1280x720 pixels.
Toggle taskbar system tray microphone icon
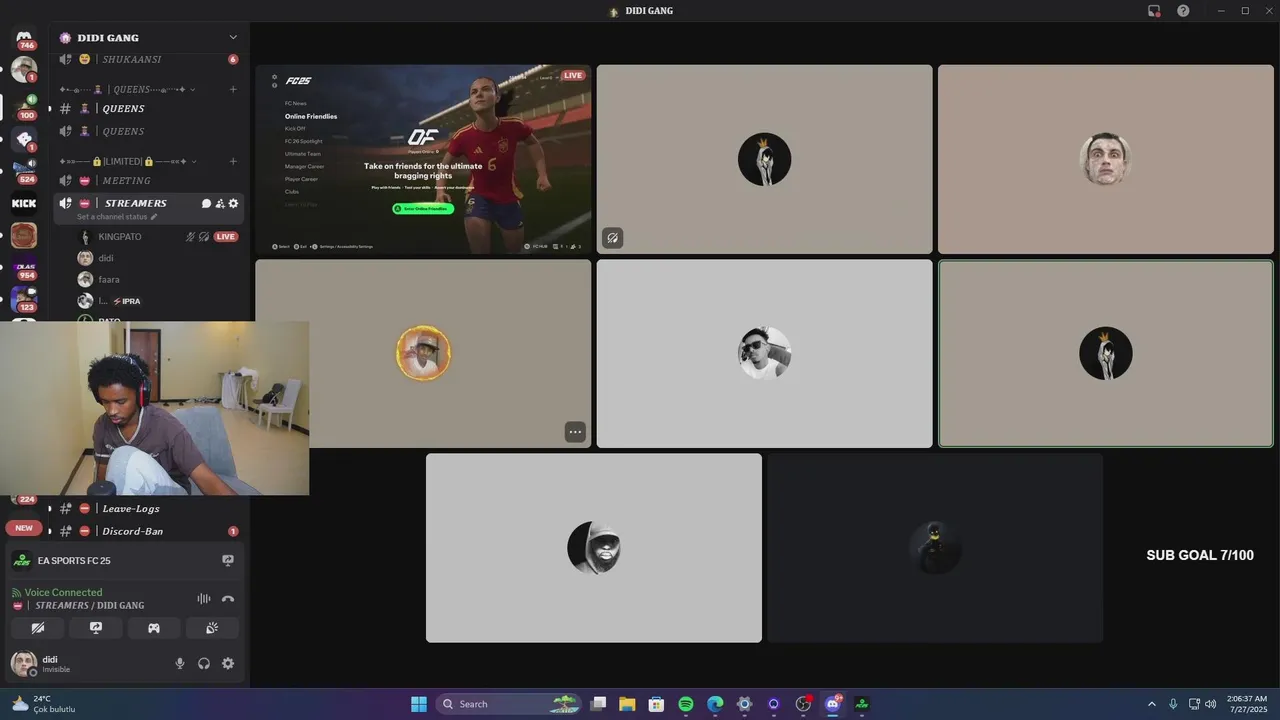coord(1173,704)
